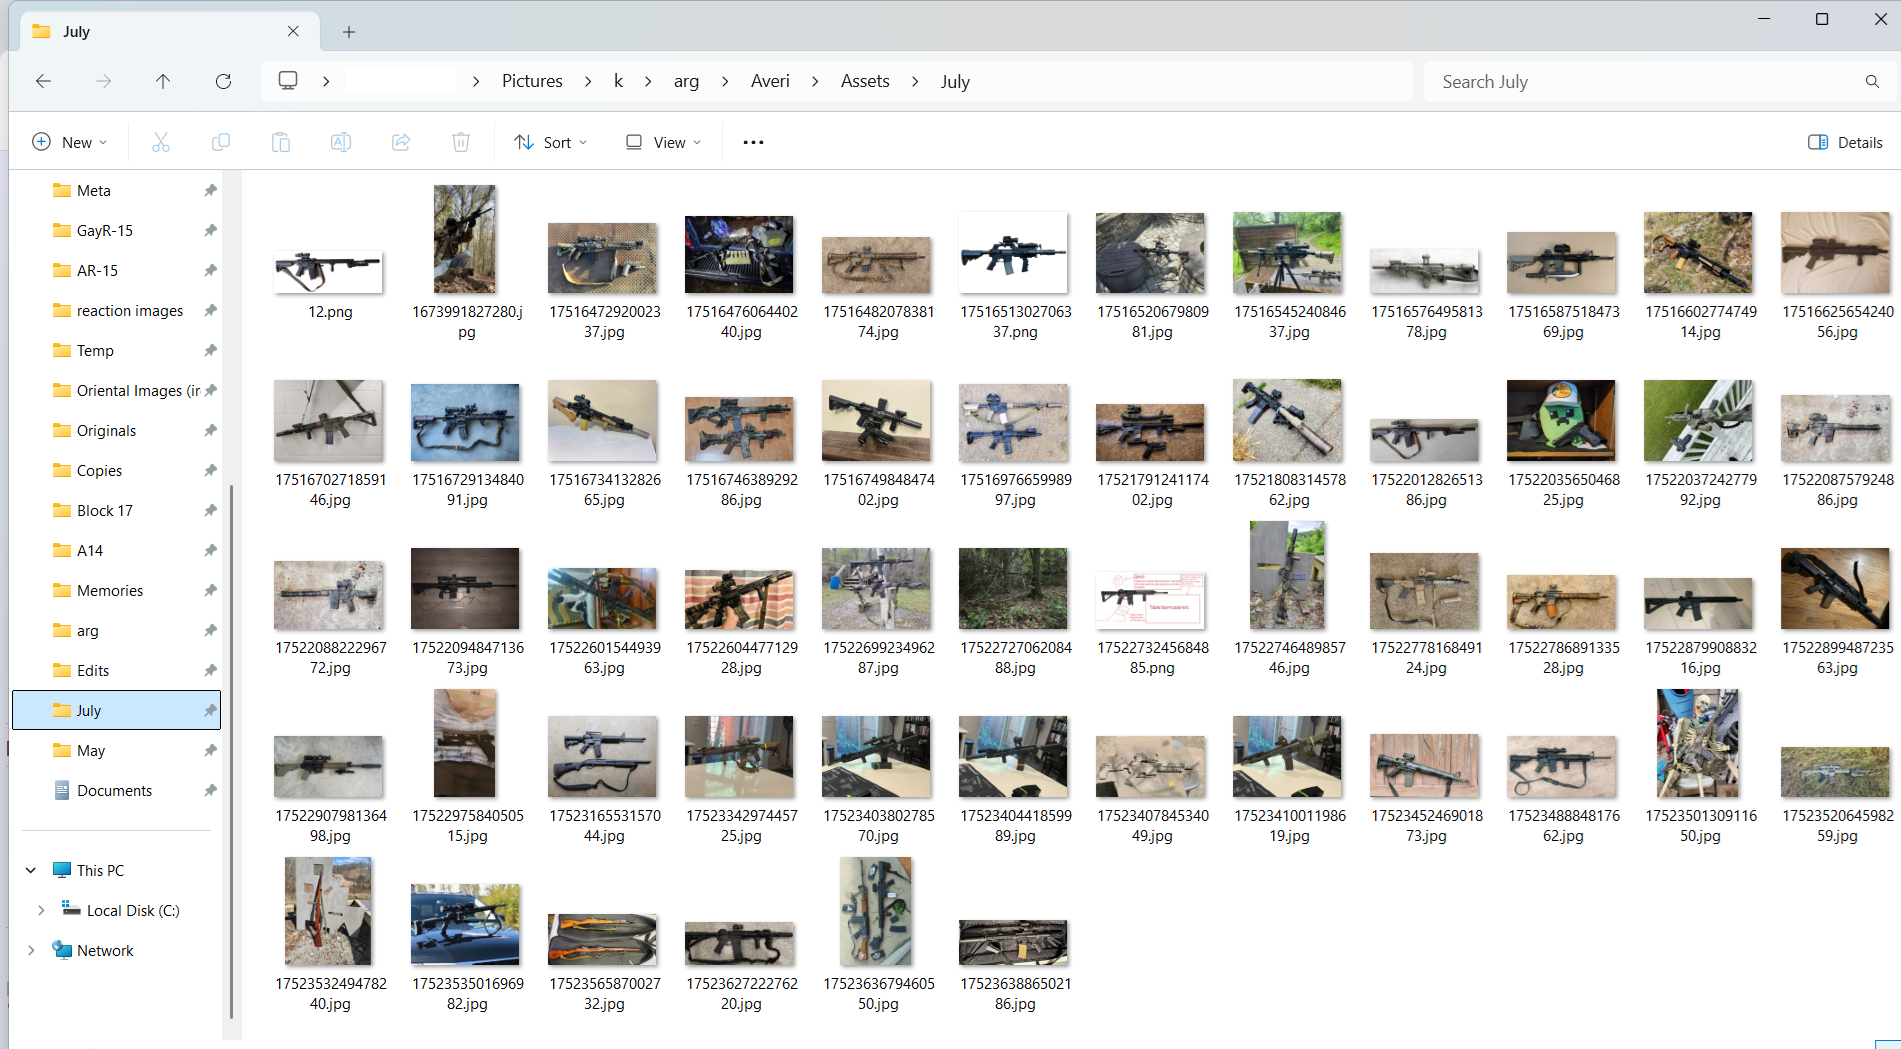Click the k breadcrumb segment

(x=618, y=81)
